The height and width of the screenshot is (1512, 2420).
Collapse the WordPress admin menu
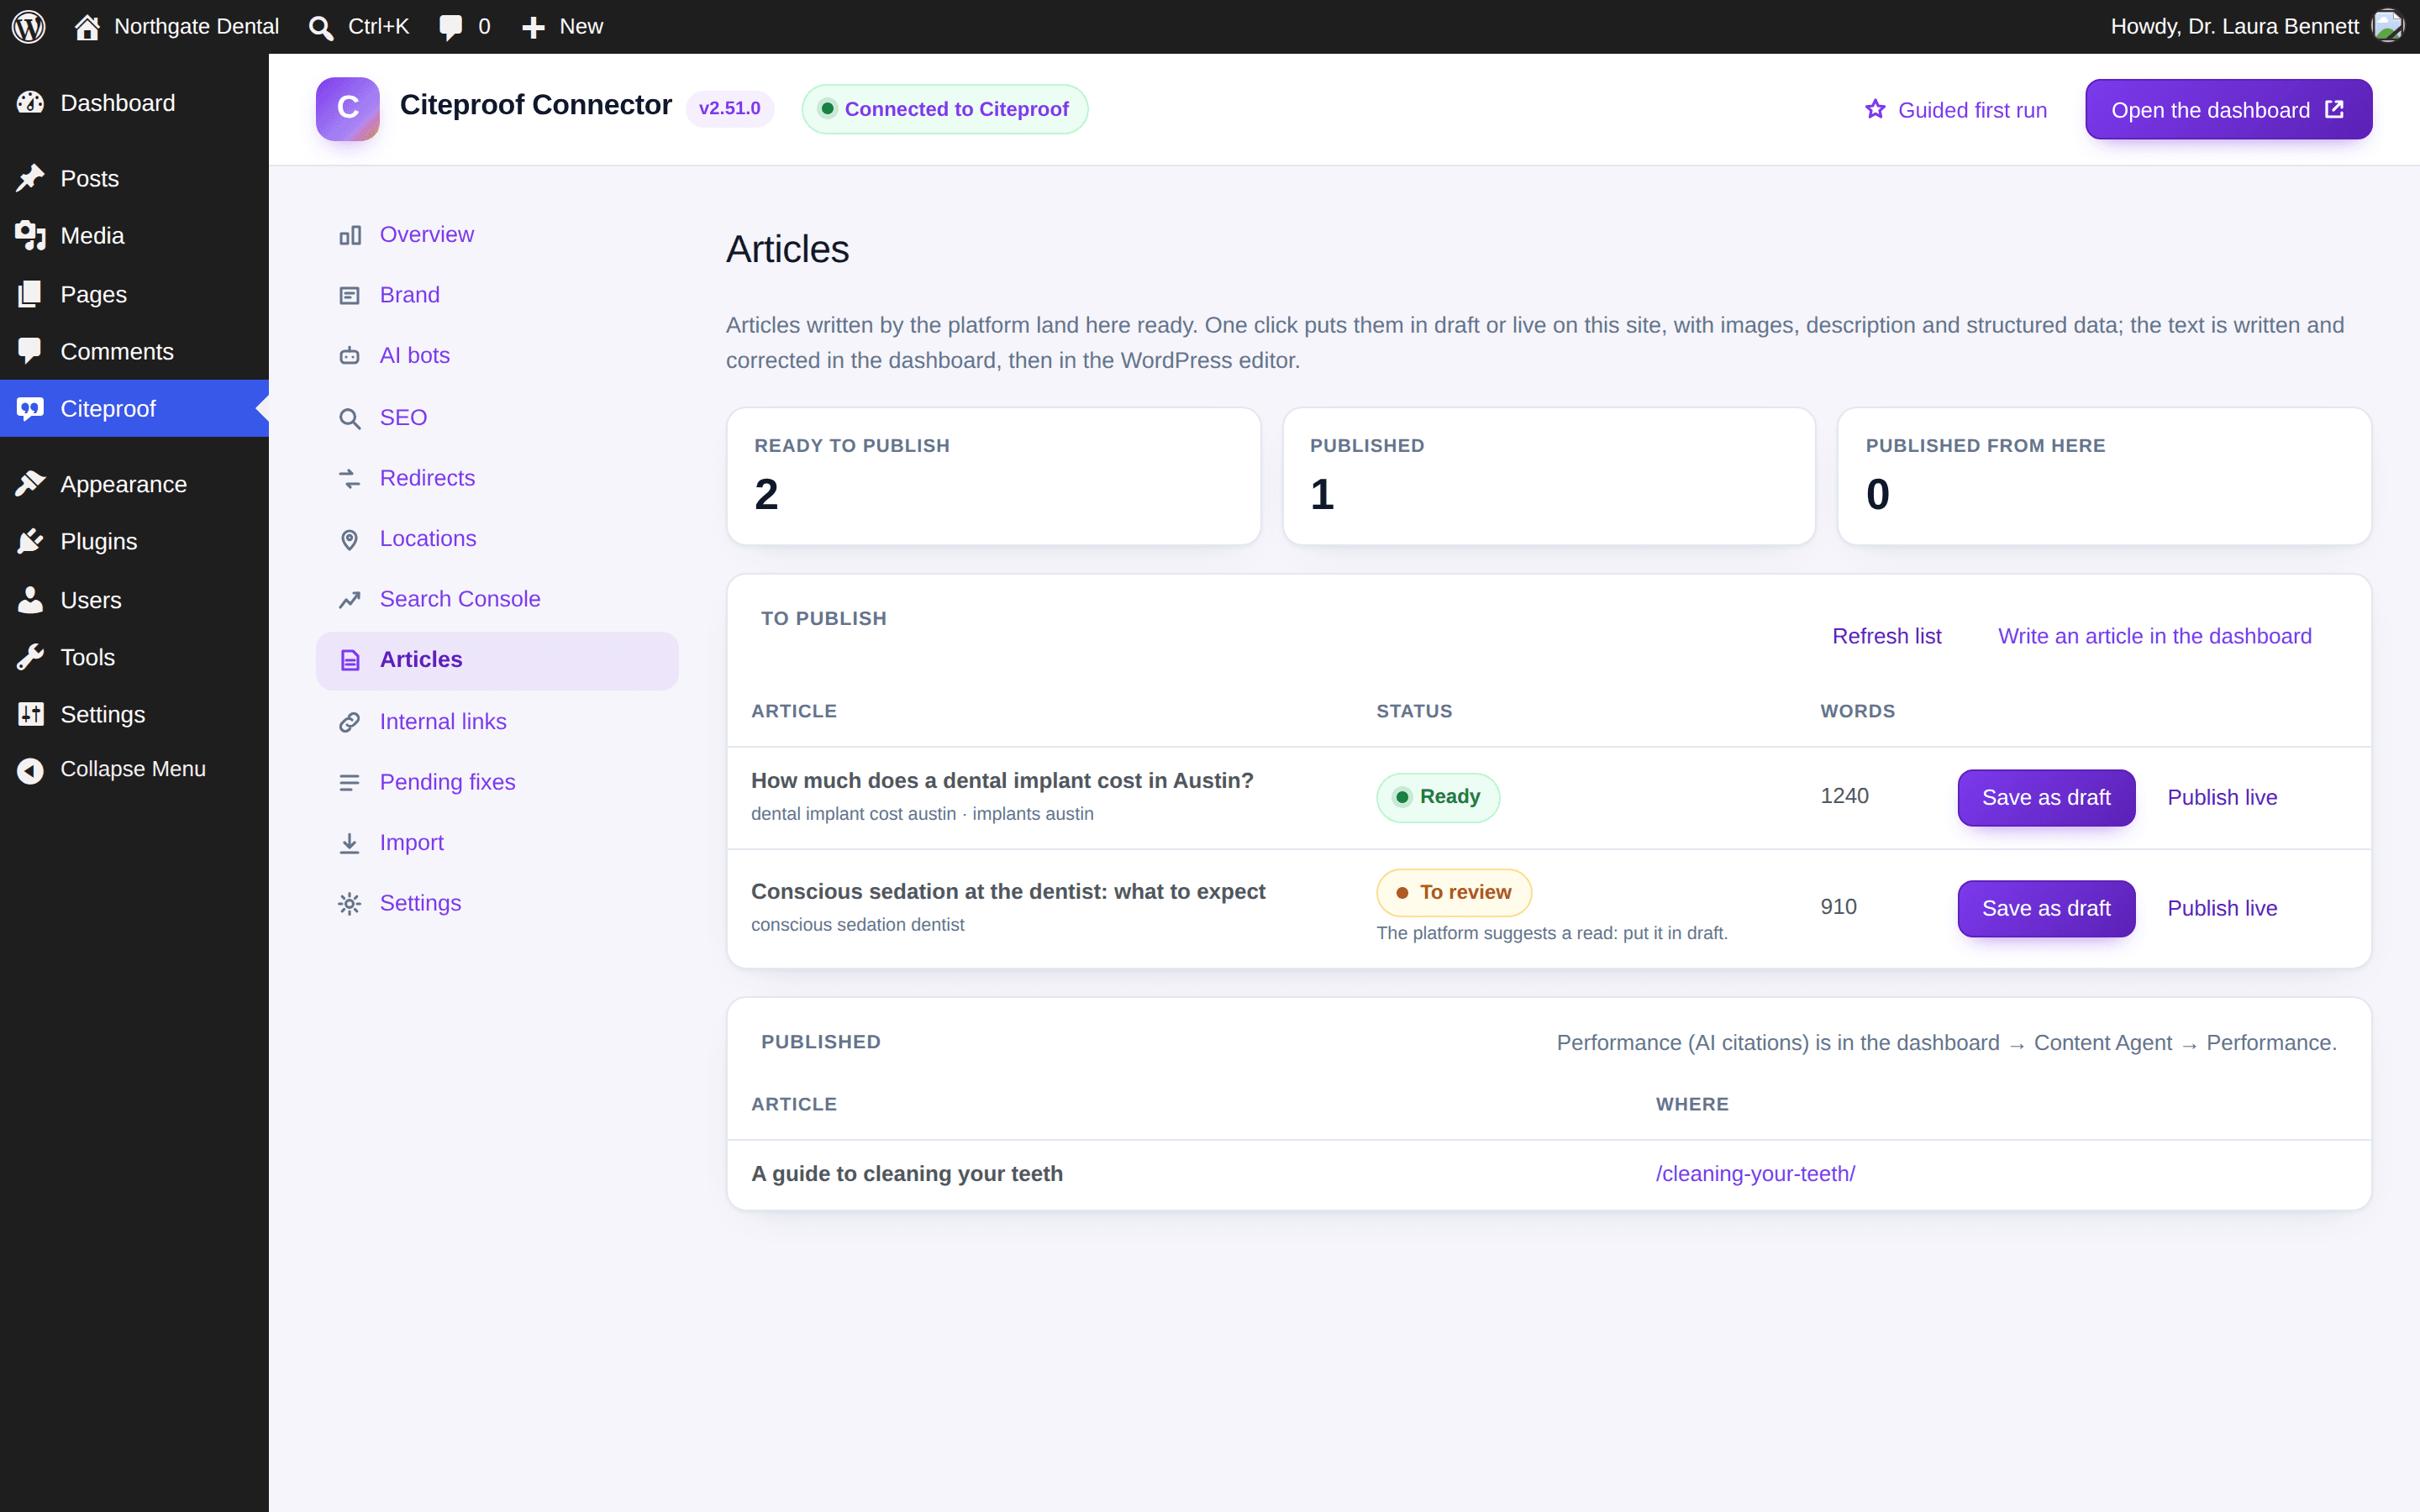click(134, 769)
